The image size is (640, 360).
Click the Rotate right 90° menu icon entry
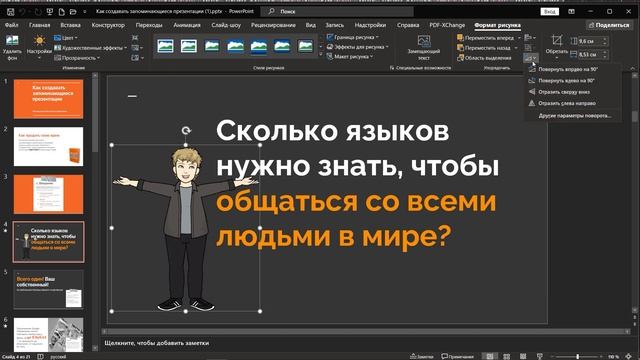(x=532, y=69)
